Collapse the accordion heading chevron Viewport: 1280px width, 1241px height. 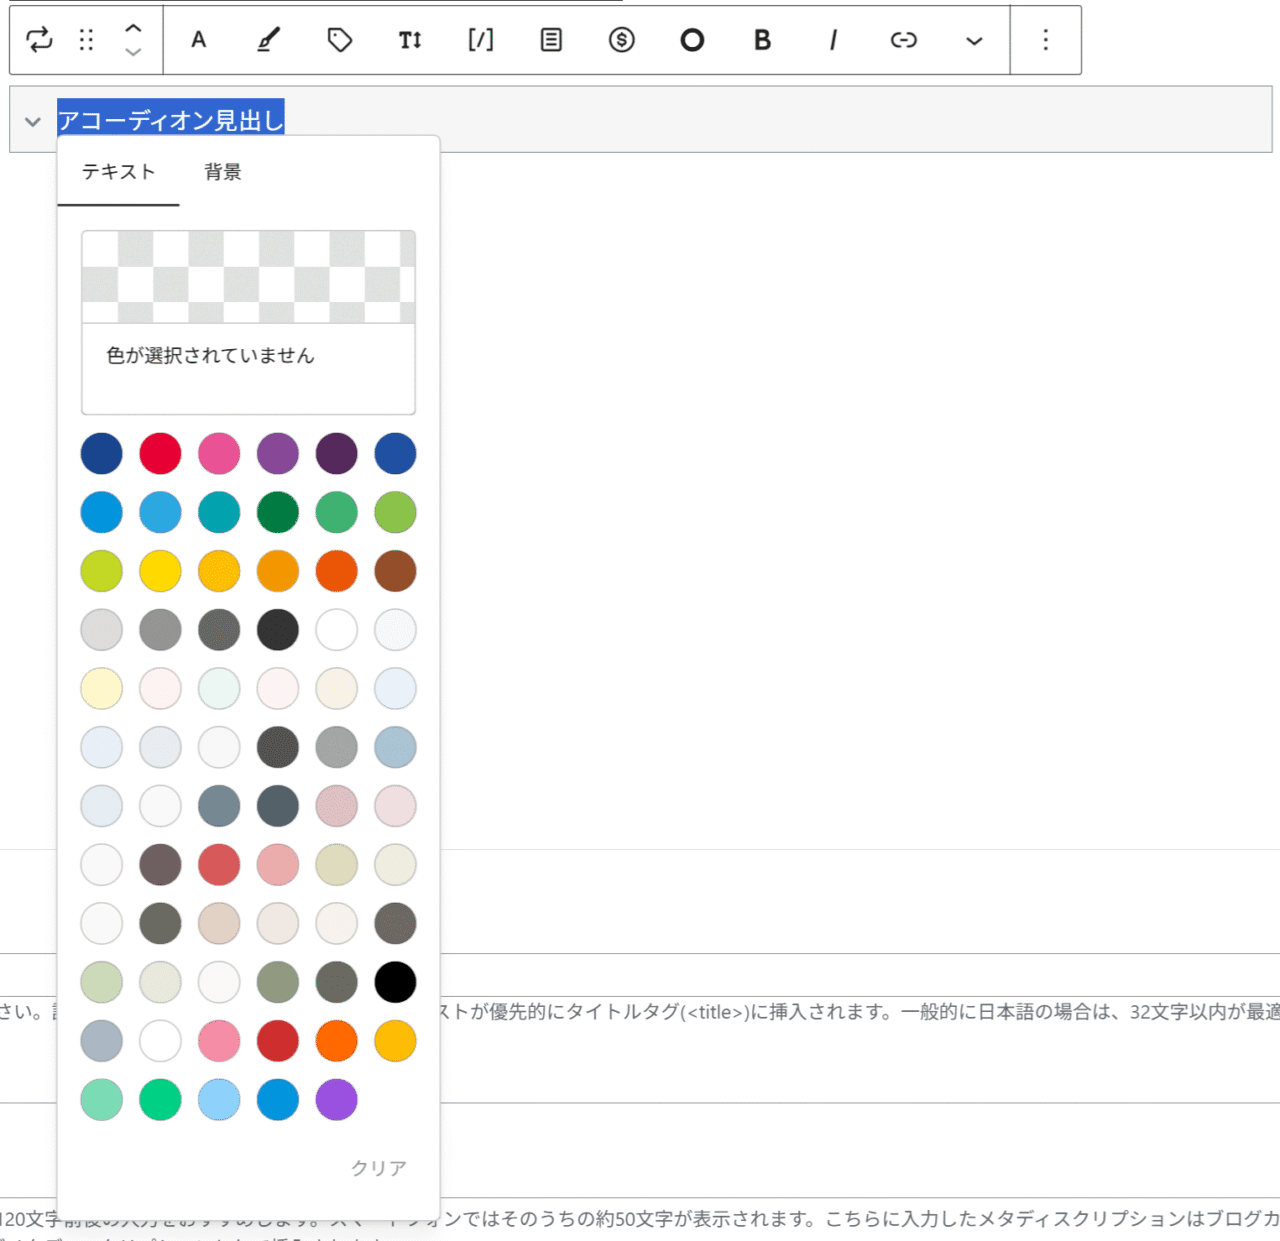click(x=33, y=122)
